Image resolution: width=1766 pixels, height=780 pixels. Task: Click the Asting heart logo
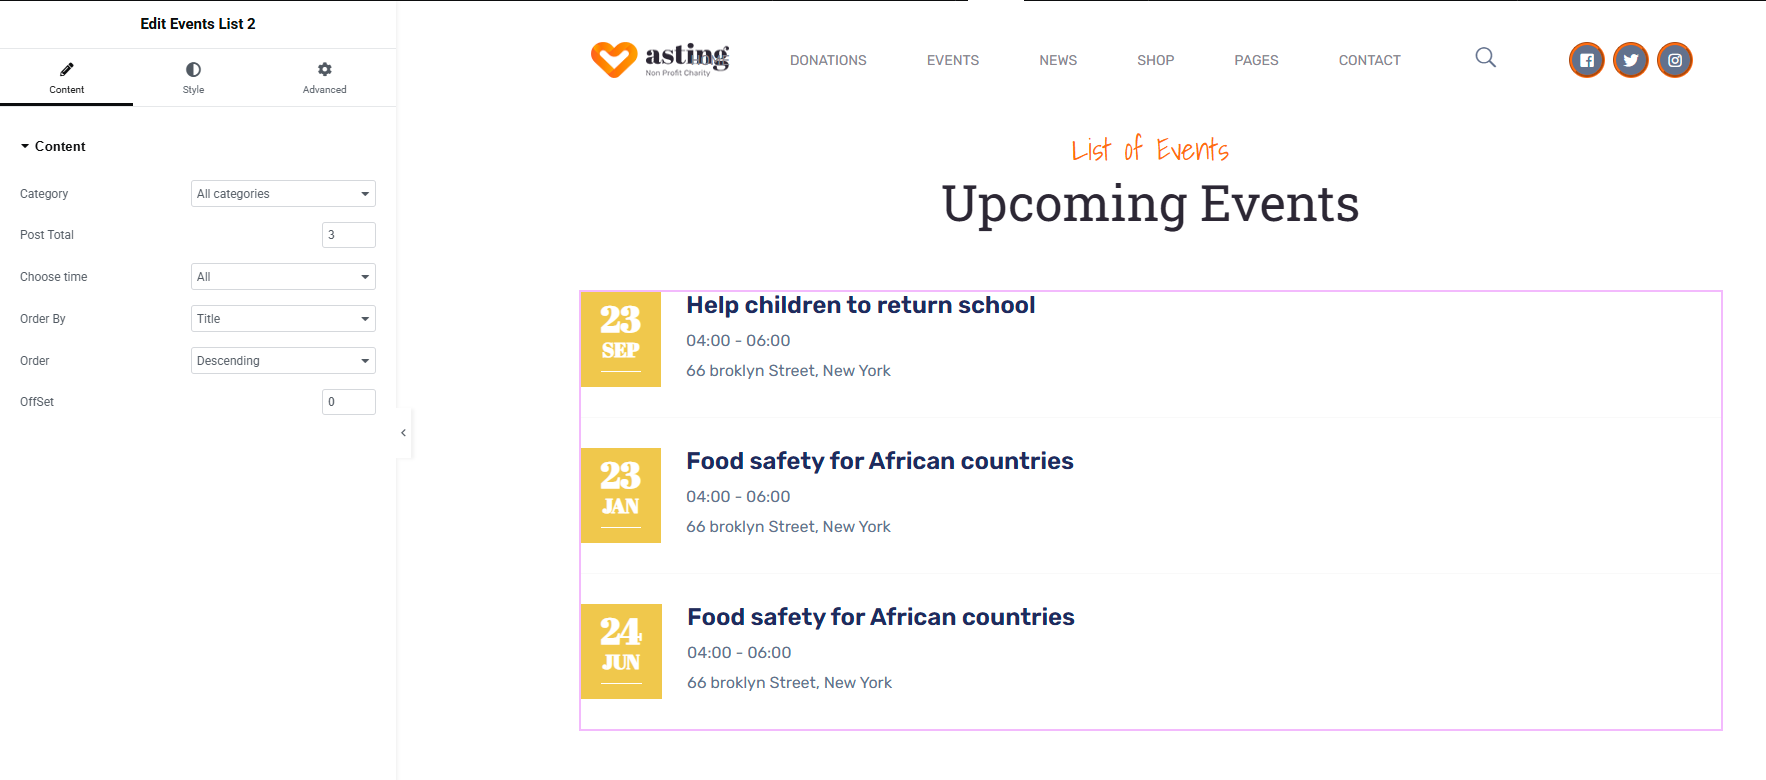click(x=660, y=59)
